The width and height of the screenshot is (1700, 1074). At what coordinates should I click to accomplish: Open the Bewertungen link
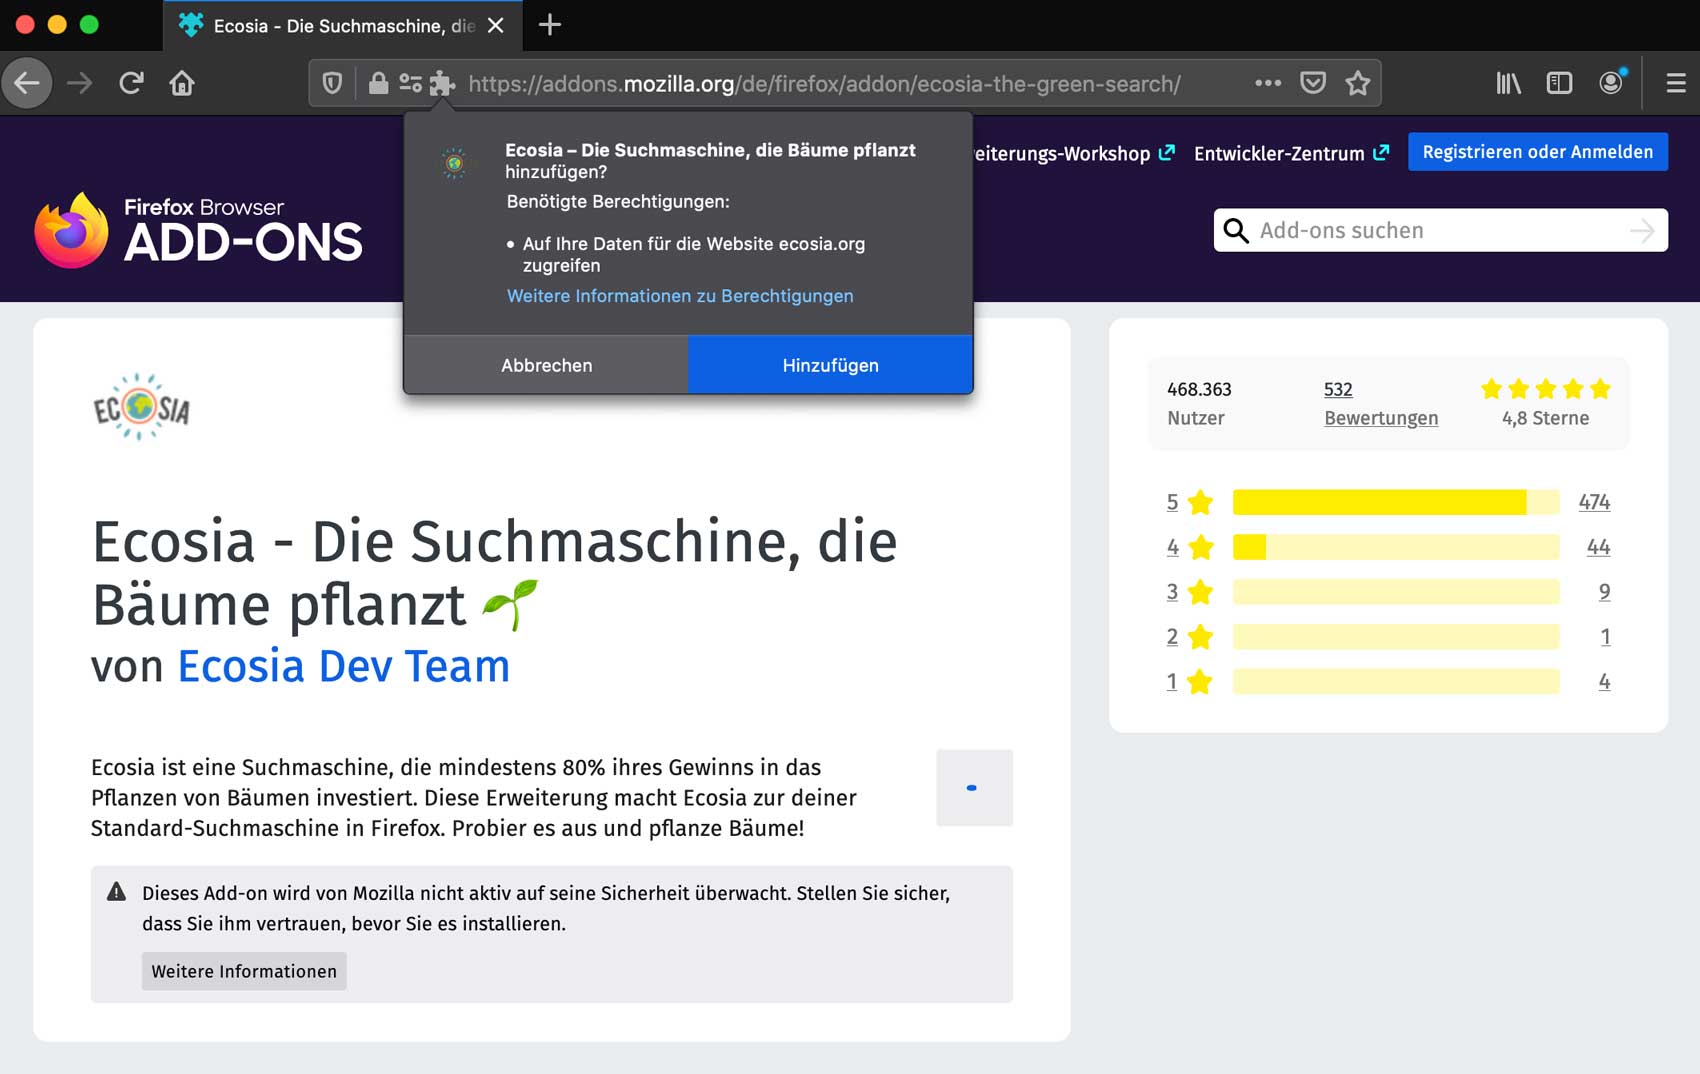1381,418
